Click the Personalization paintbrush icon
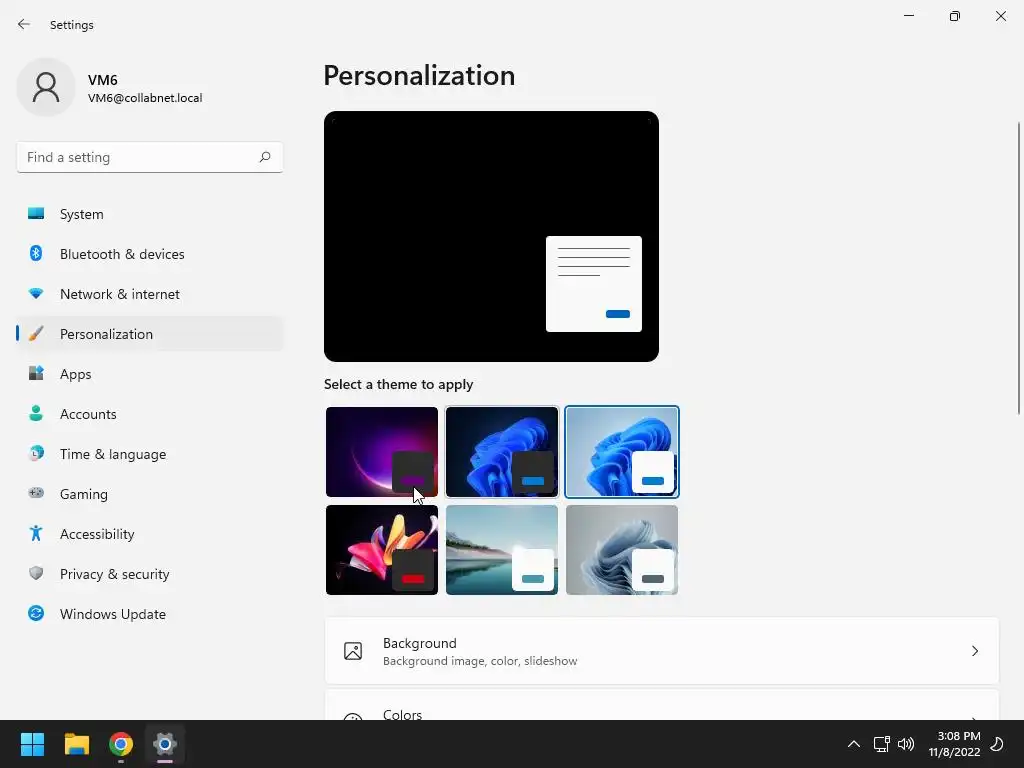Image resolution: width=1024 pixels, height=768 pixels. point(36,334)
